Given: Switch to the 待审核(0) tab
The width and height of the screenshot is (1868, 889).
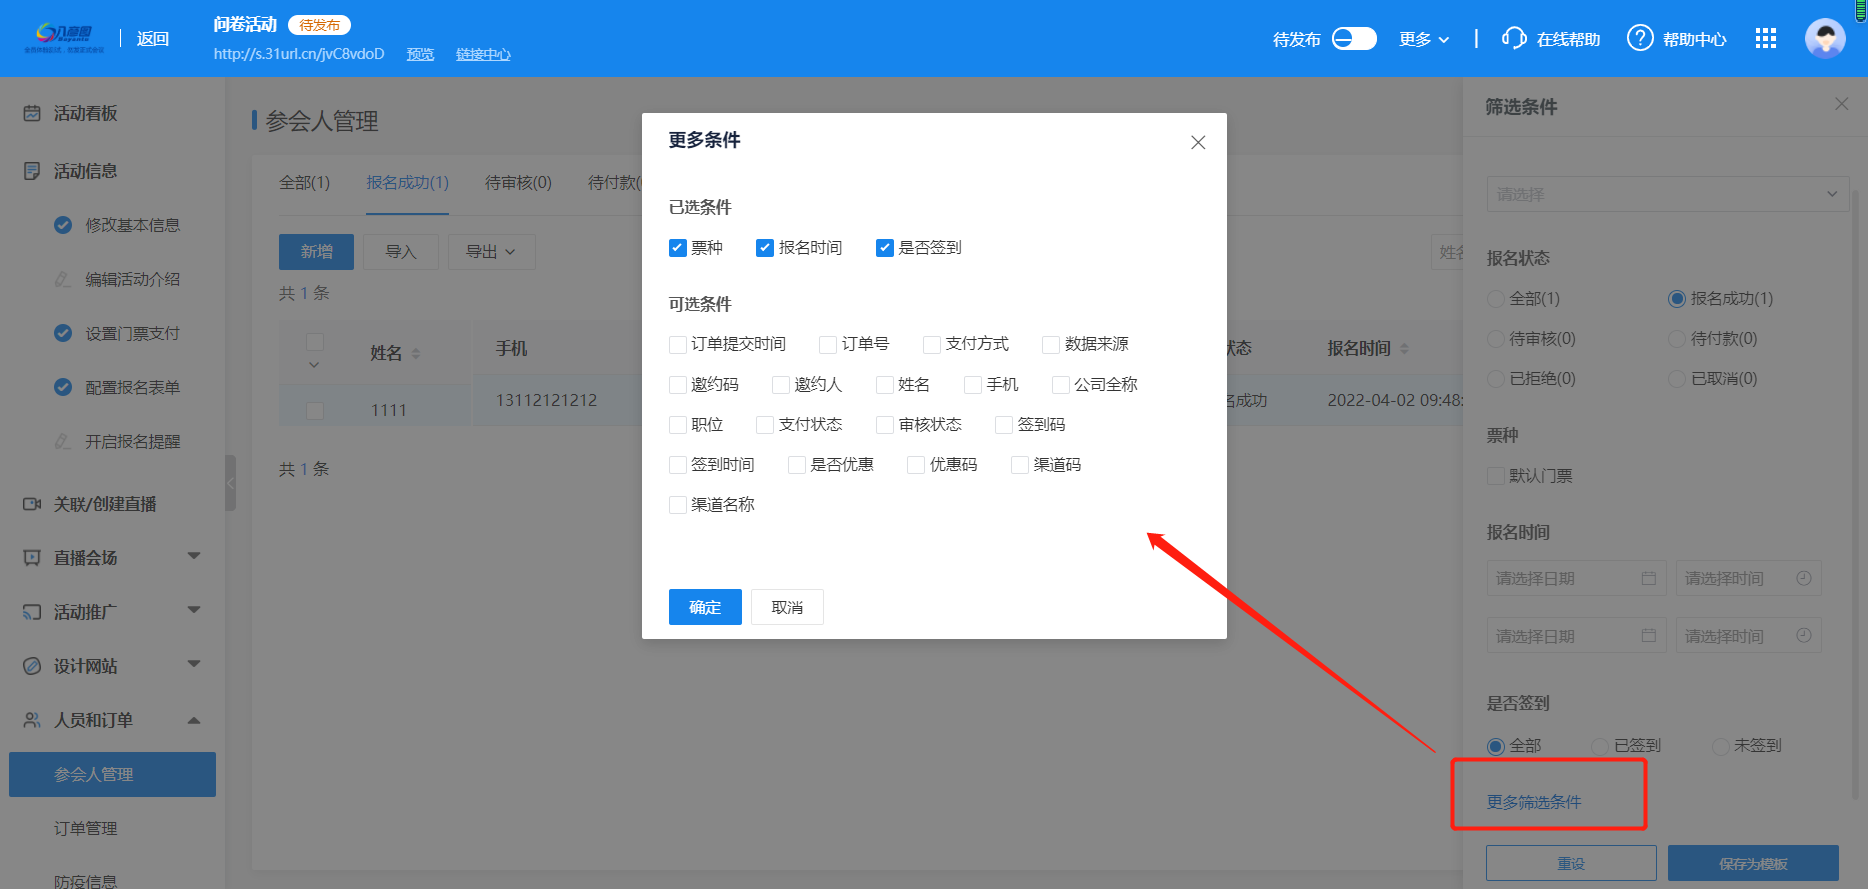Looking at the screenshot, I should [x=518, y=183].
